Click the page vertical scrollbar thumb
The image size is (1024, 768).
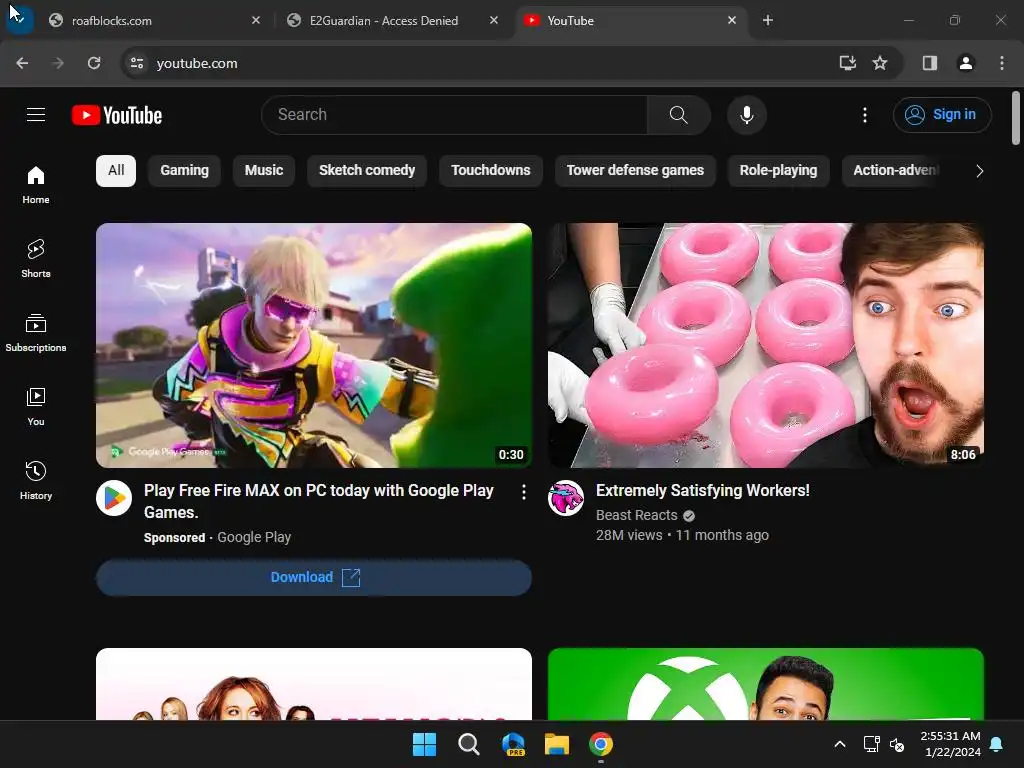point(1016,118)
